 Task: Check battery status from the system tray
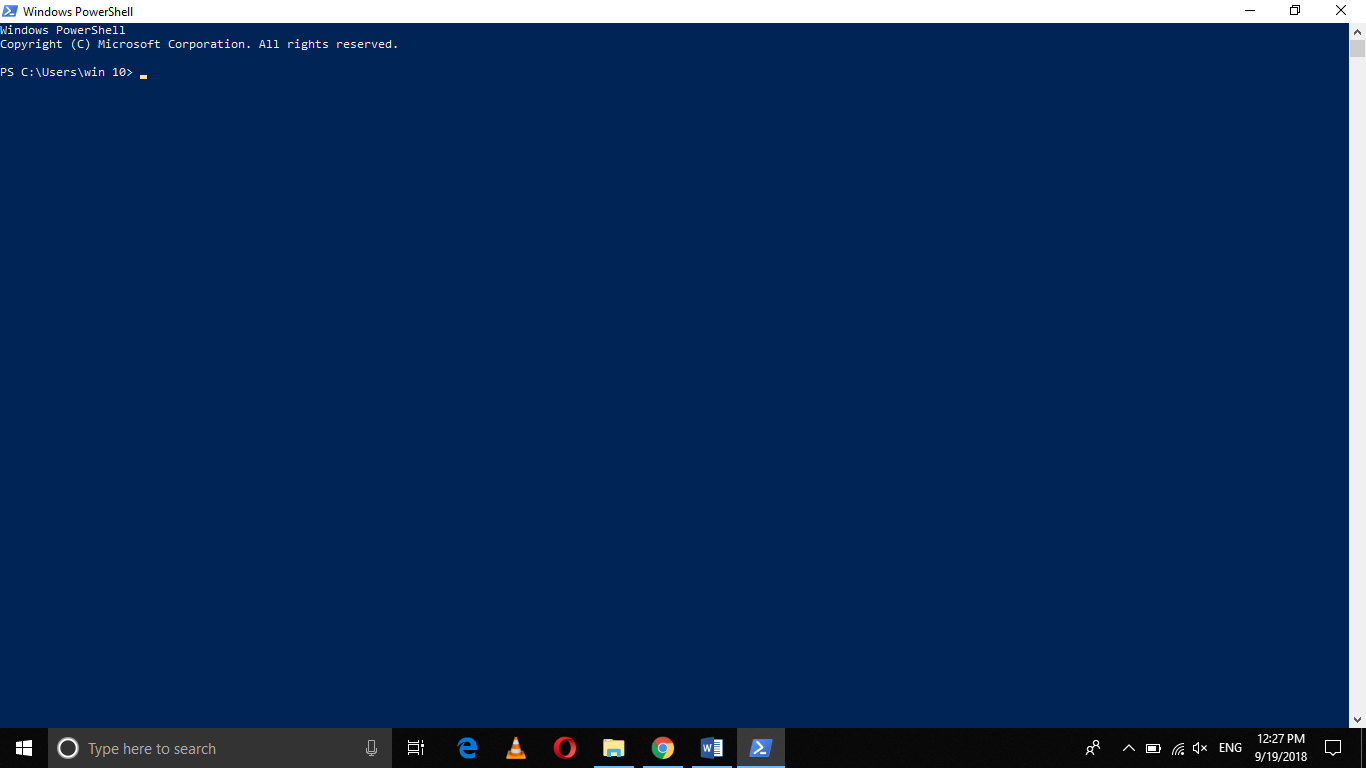click(1152, 747)
